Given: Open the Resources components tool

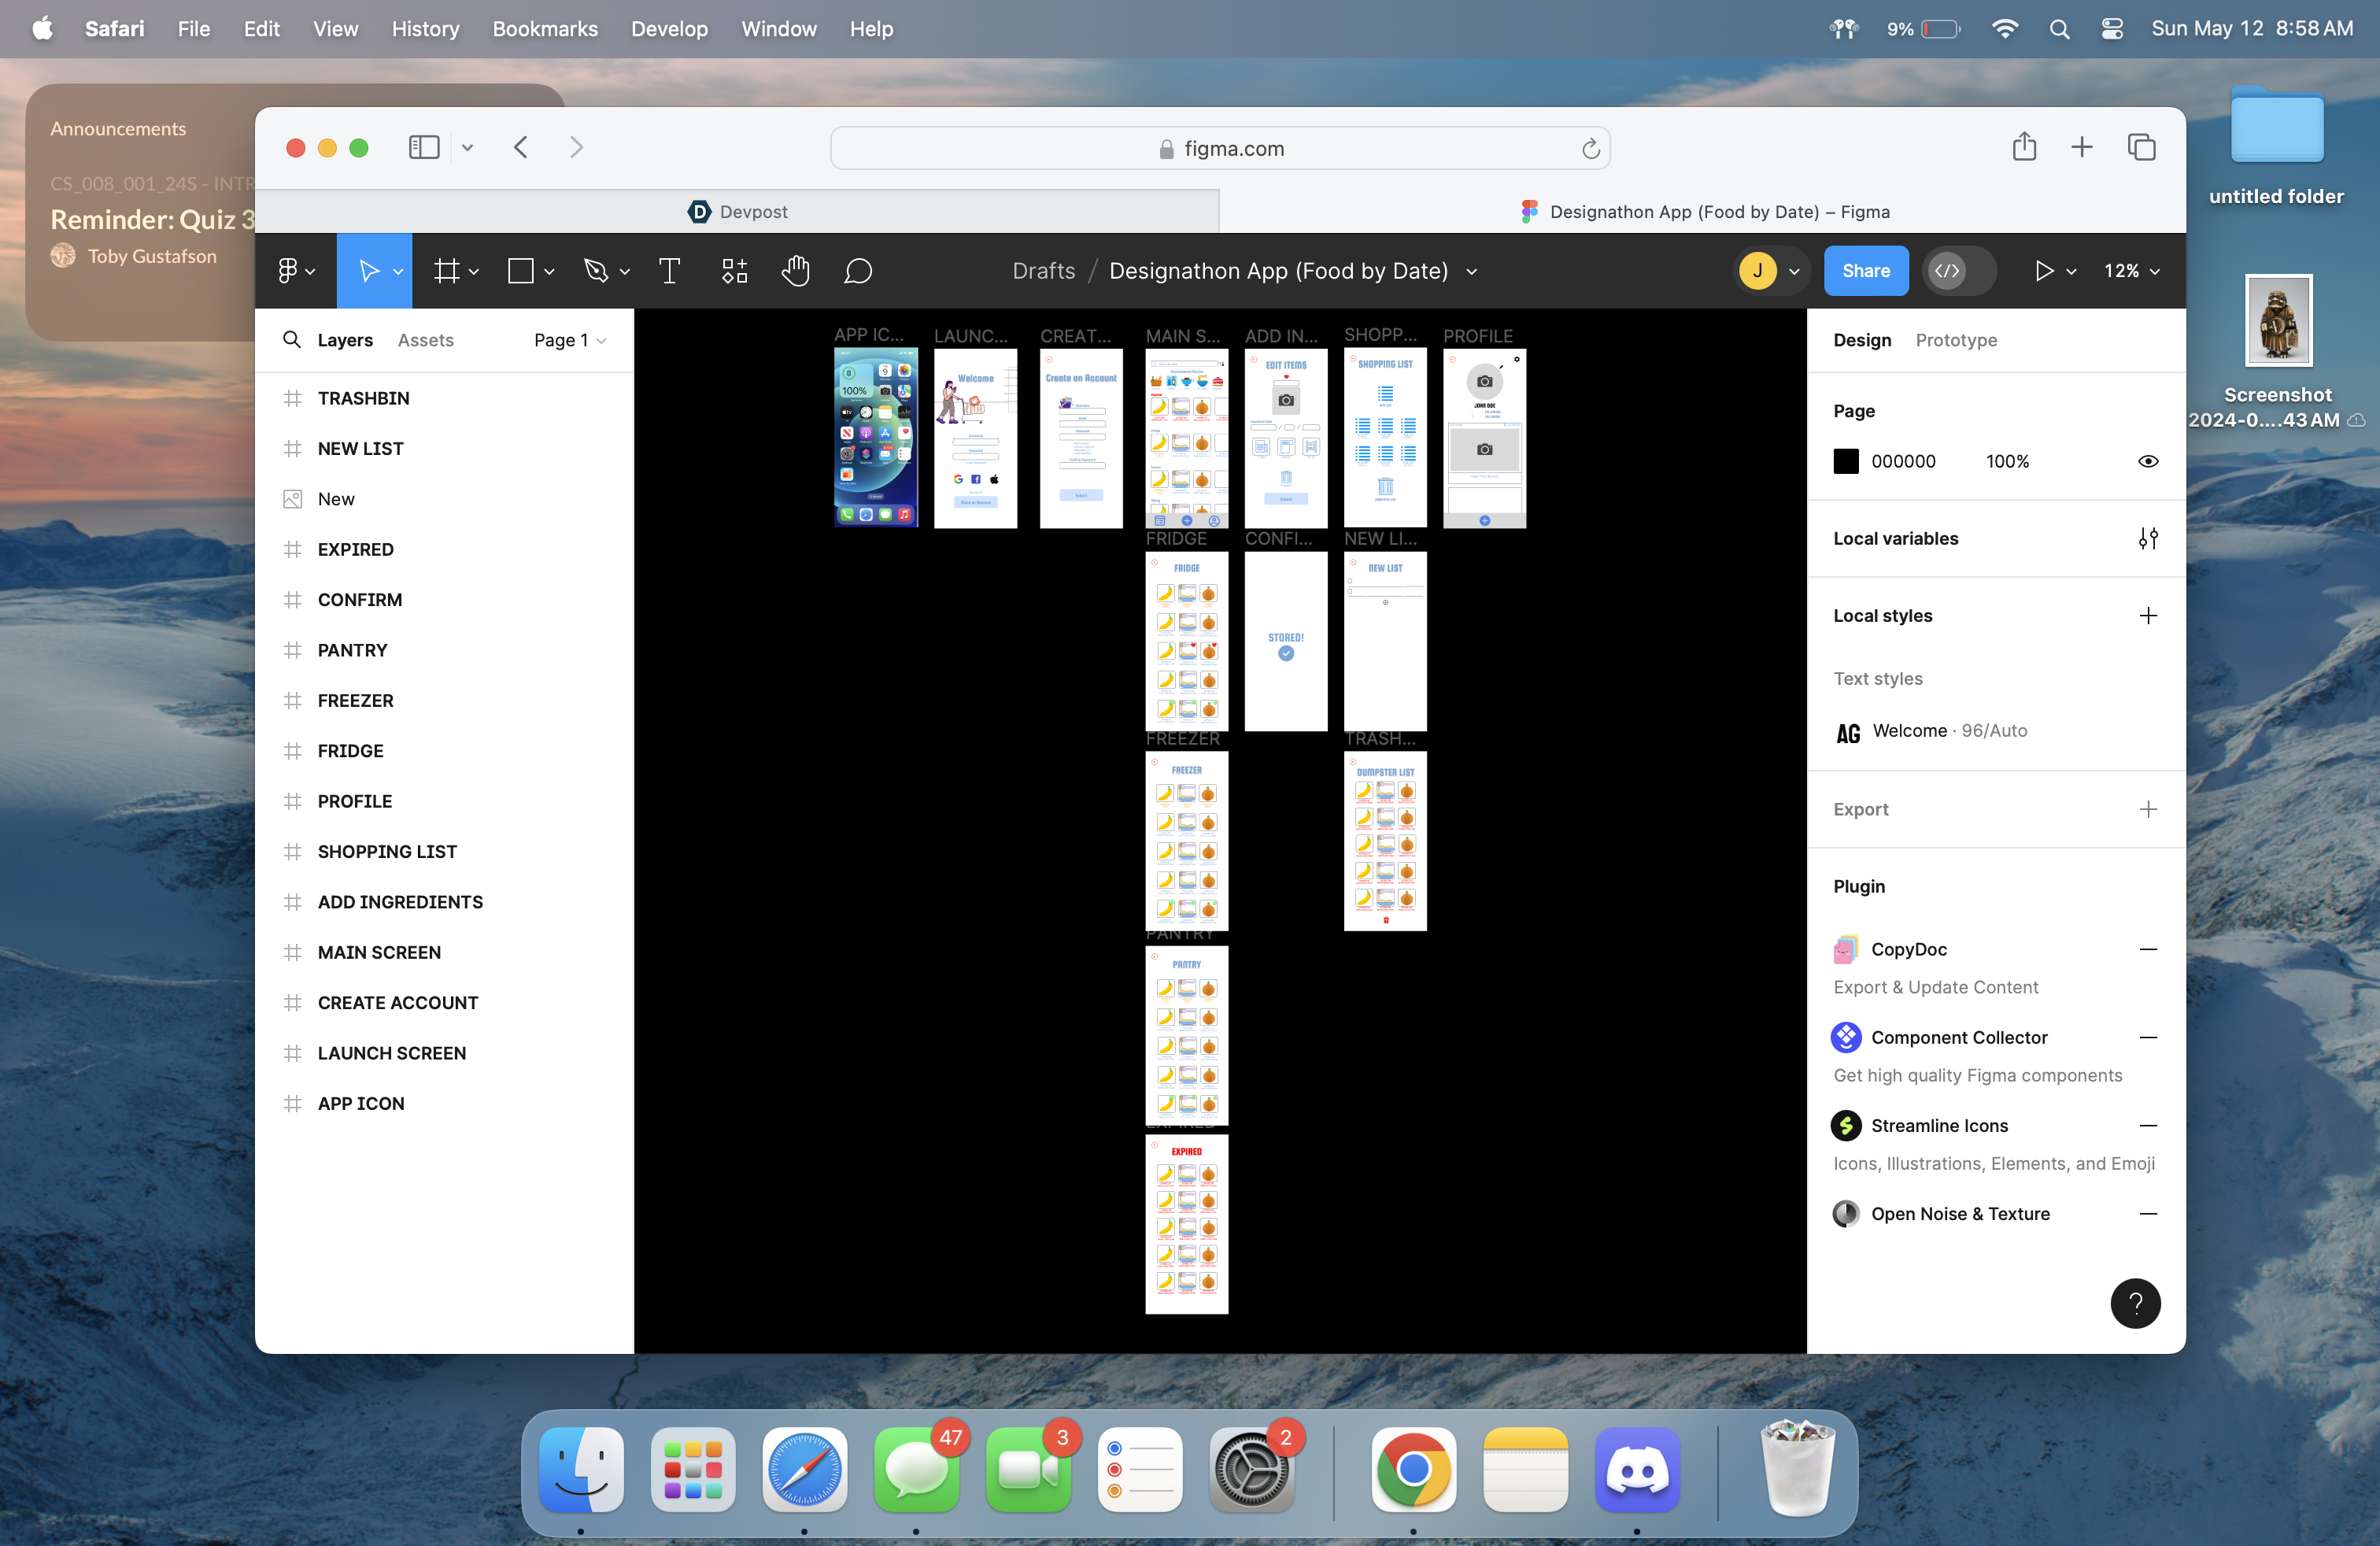Looking at the screenshot, I should [734, 271].
